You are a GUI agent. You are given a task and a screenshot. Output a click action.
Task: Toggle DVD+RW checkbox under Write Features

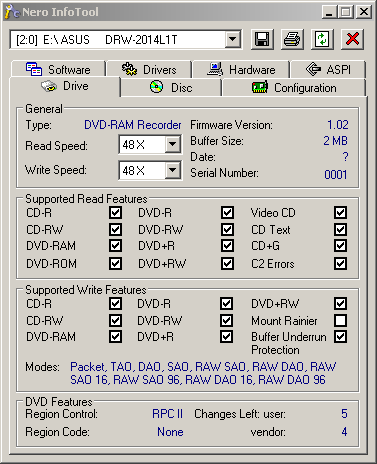pyautogui.click(x=340, y=304)
